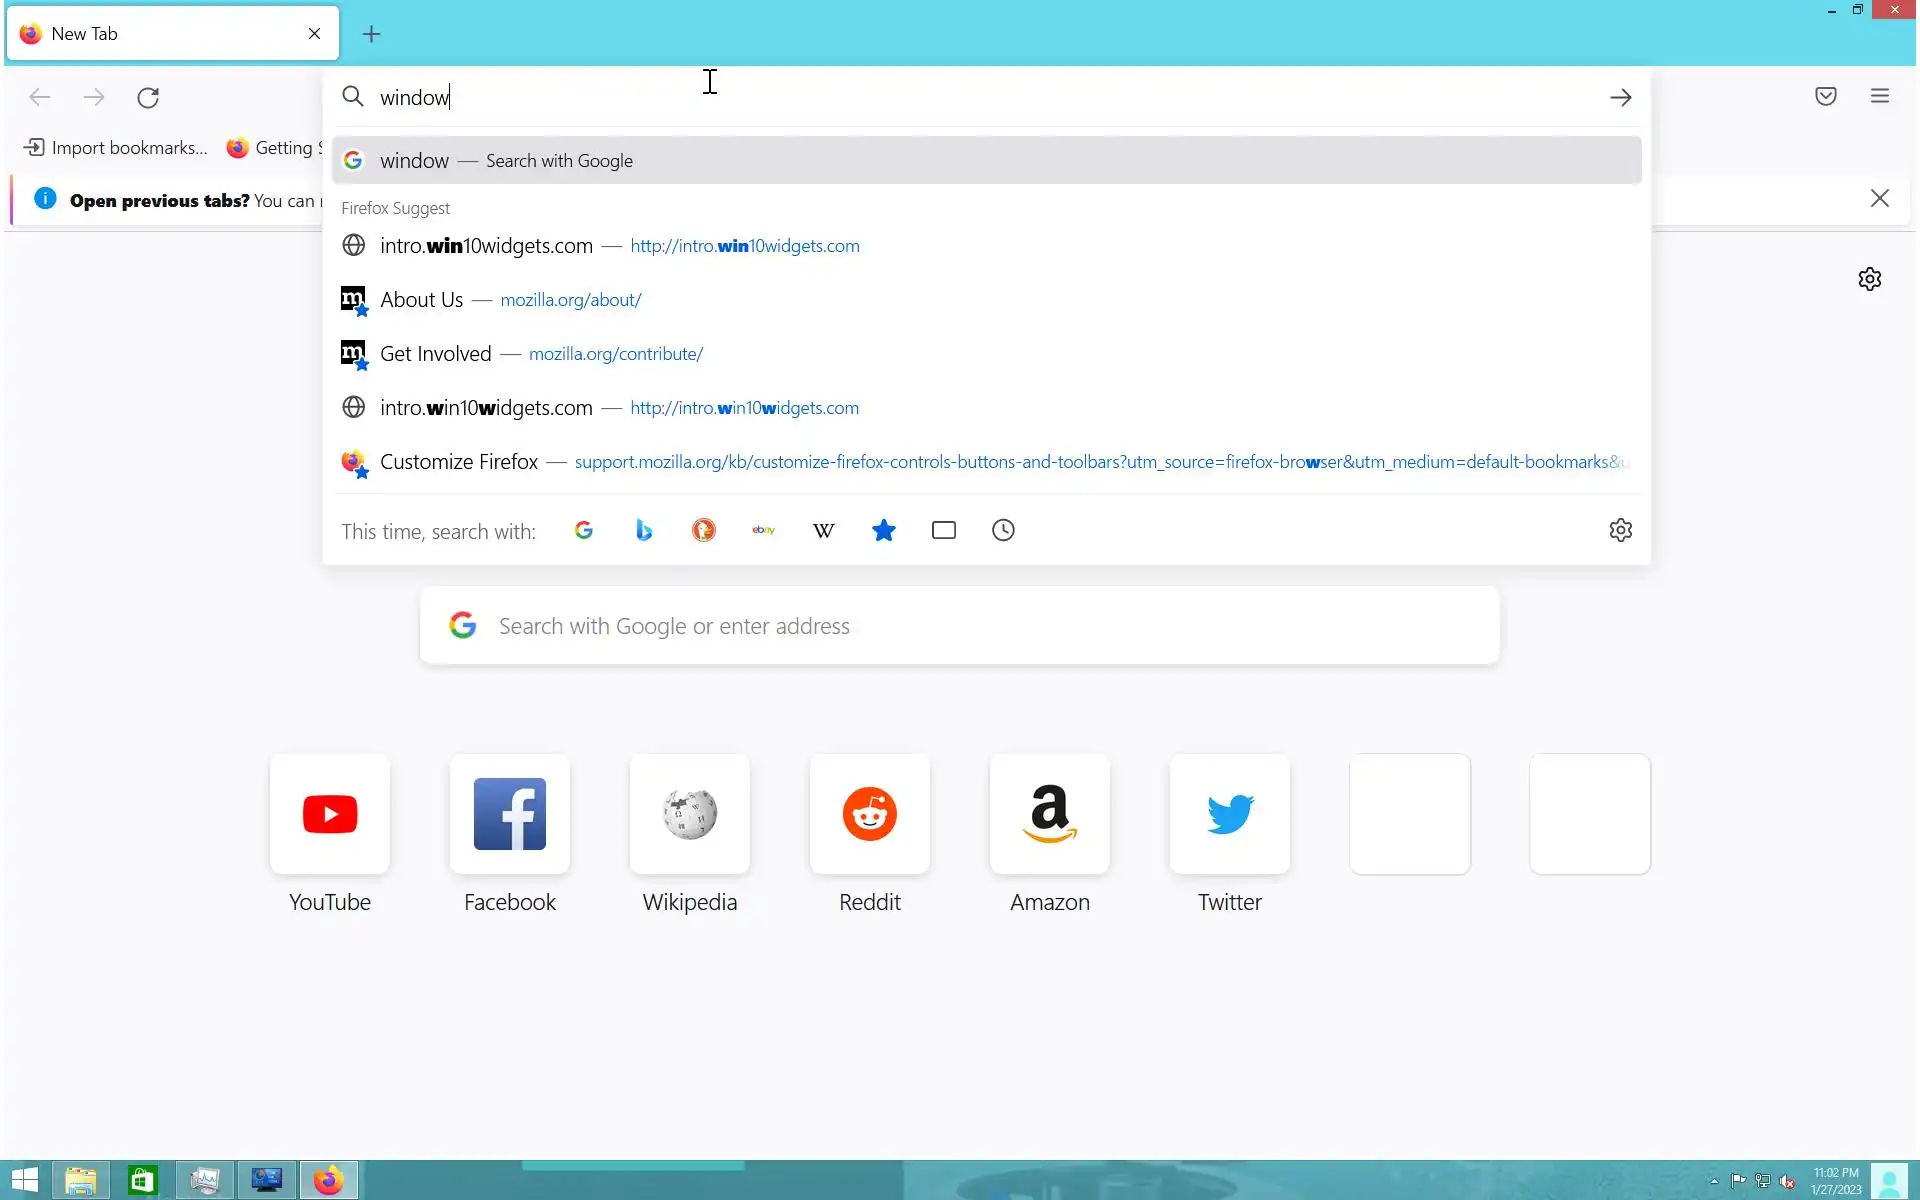Search history using the clock icon
The height and width of the screenshot is (1200, 1920).
pyautogui.click(x=1003, y=530)
